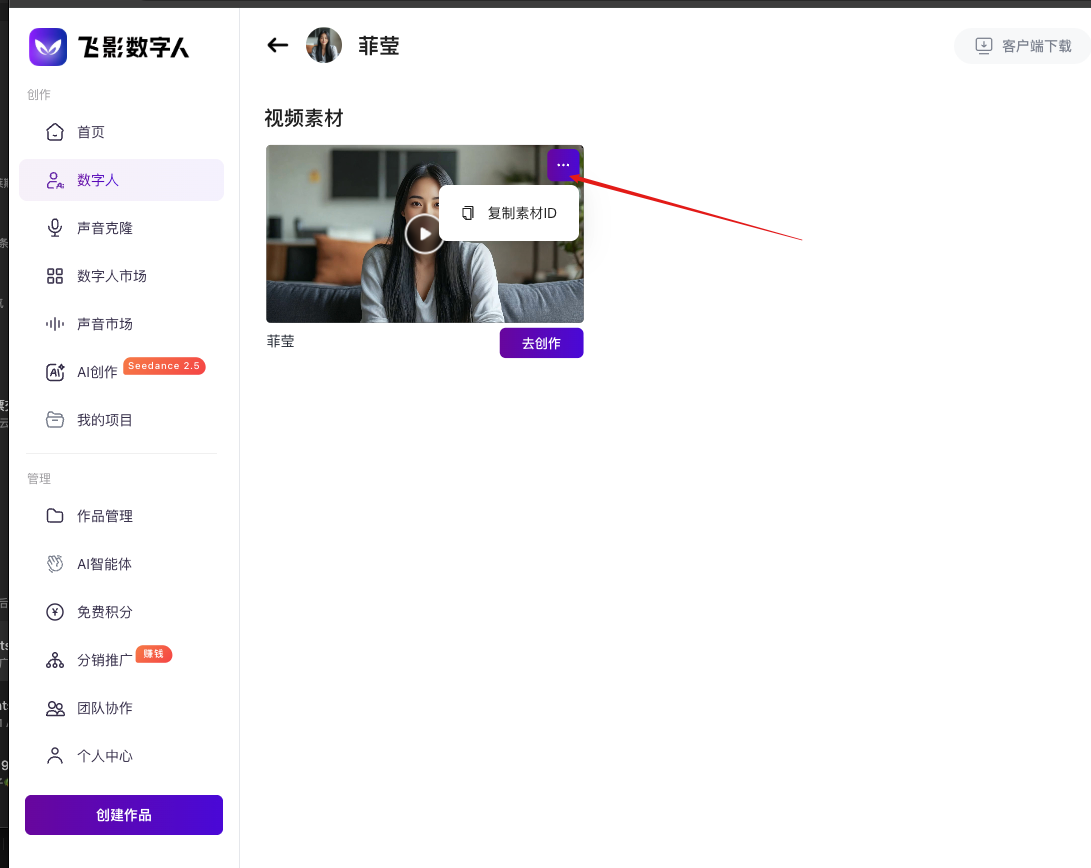Screen dimensions: 1091x868
Task: Navigate to AI创作 menu label
Action: tap(97, 372)
